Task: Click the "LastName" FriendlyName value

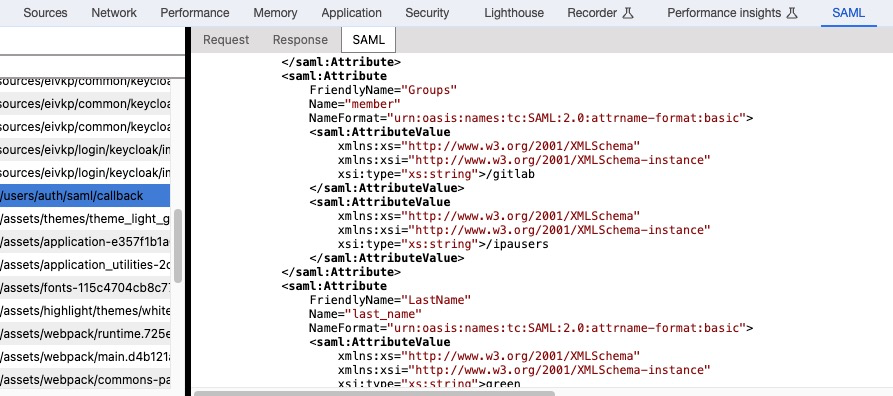Action: tap(437, 300)
